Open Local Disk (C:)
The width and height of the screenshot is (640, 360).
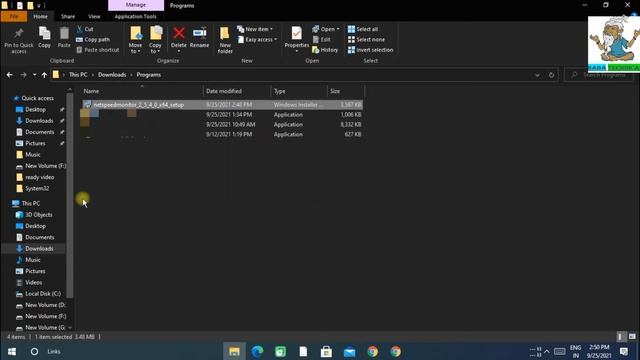click(38, 294)
